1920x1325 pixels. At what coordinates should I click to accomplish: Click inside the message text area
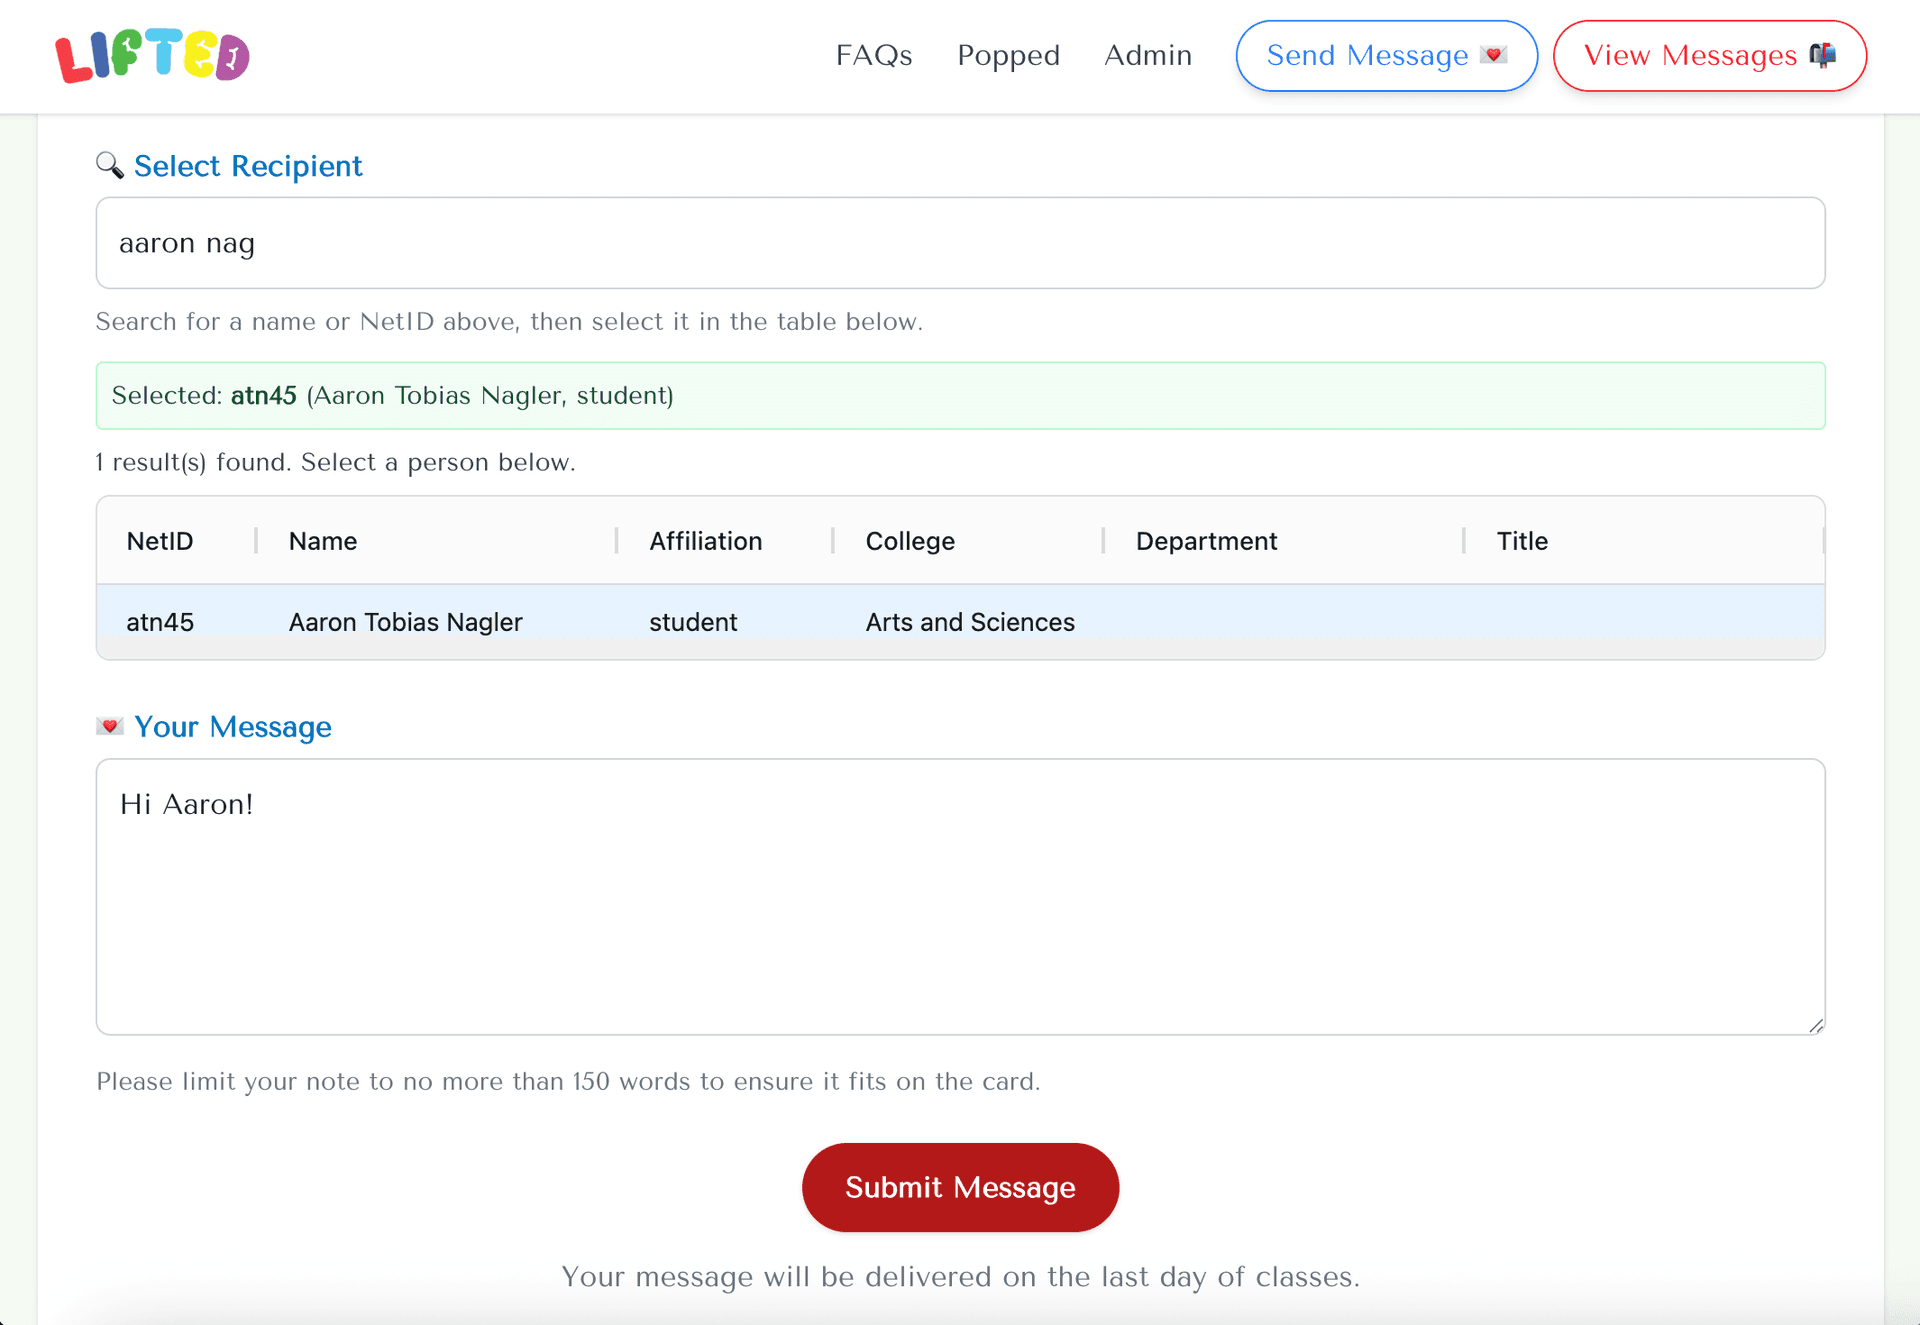pyautogui.click(x=960, y=896)
